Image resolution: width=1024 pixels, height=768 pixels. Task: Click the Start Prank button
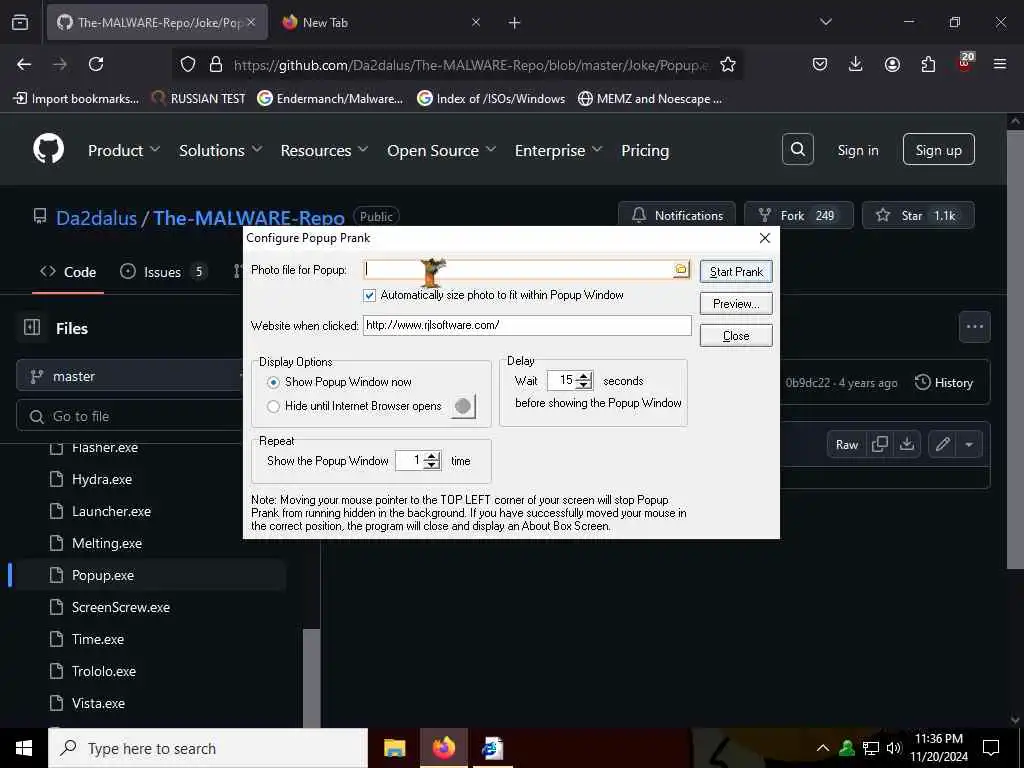736,272
